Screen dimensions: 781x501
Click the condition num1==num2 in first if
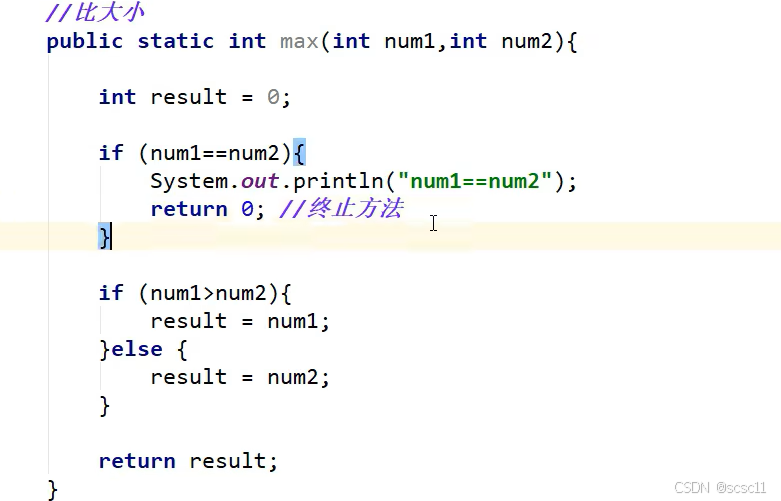[x=215, y=153]
